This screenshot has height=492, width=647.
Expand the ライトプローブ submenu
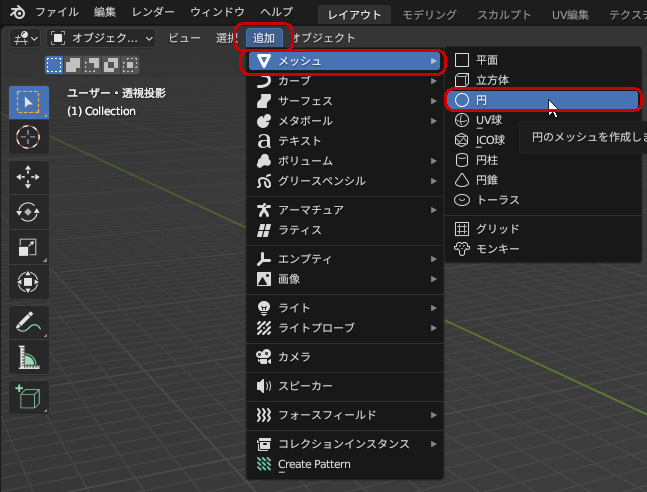coord(345,328)
